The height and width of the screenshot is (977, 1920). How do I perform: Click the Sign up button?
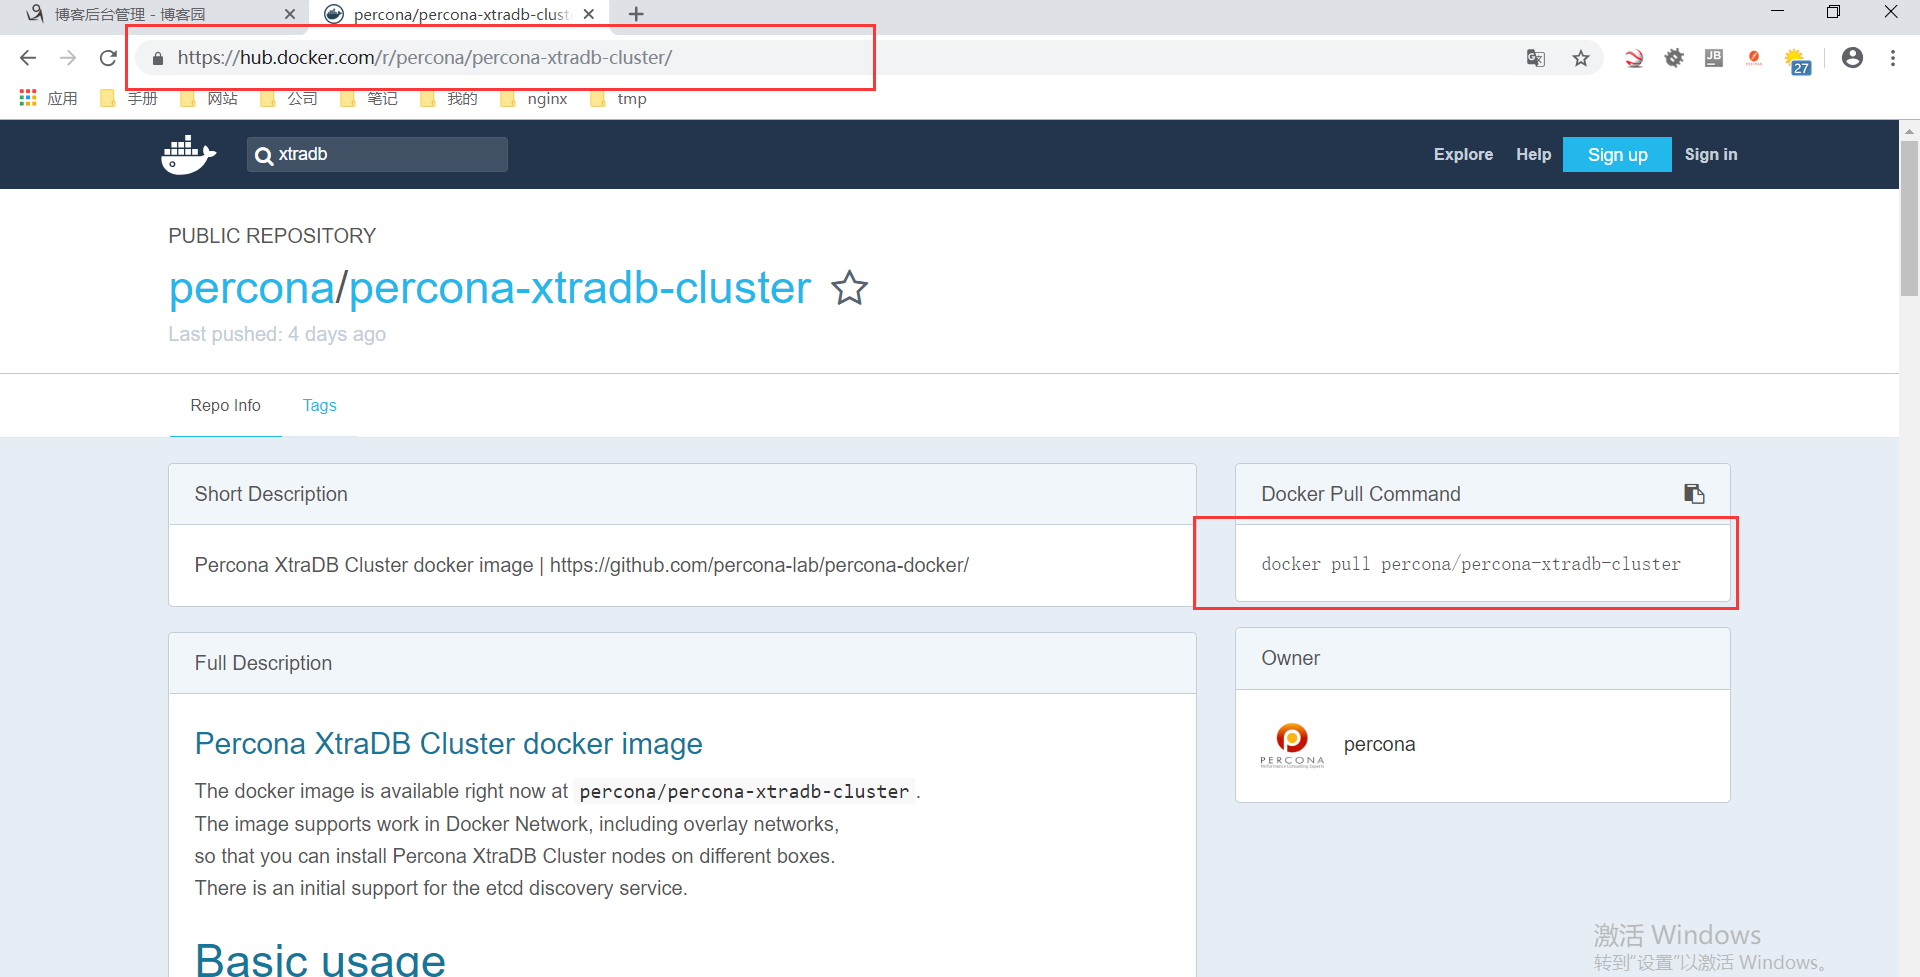click(x=1617, y=155)
